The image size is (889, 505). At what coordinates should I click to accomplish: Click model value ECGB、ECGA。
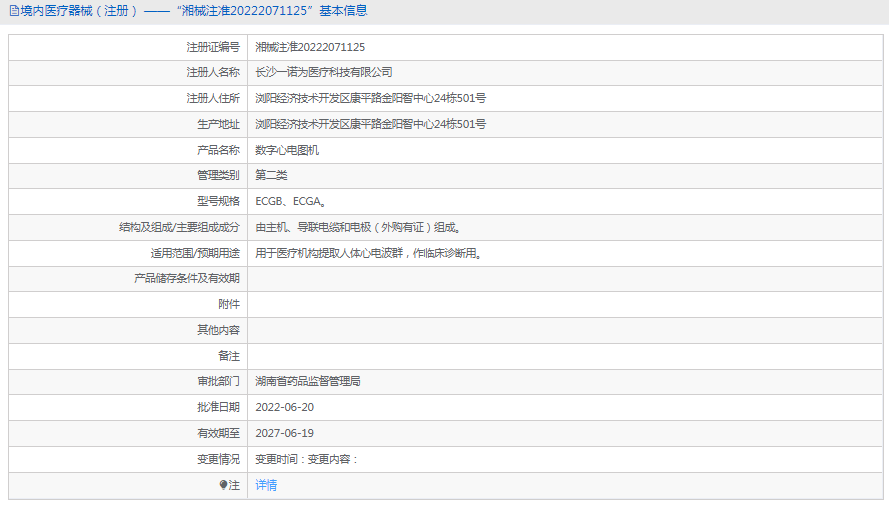coord(290,201)
